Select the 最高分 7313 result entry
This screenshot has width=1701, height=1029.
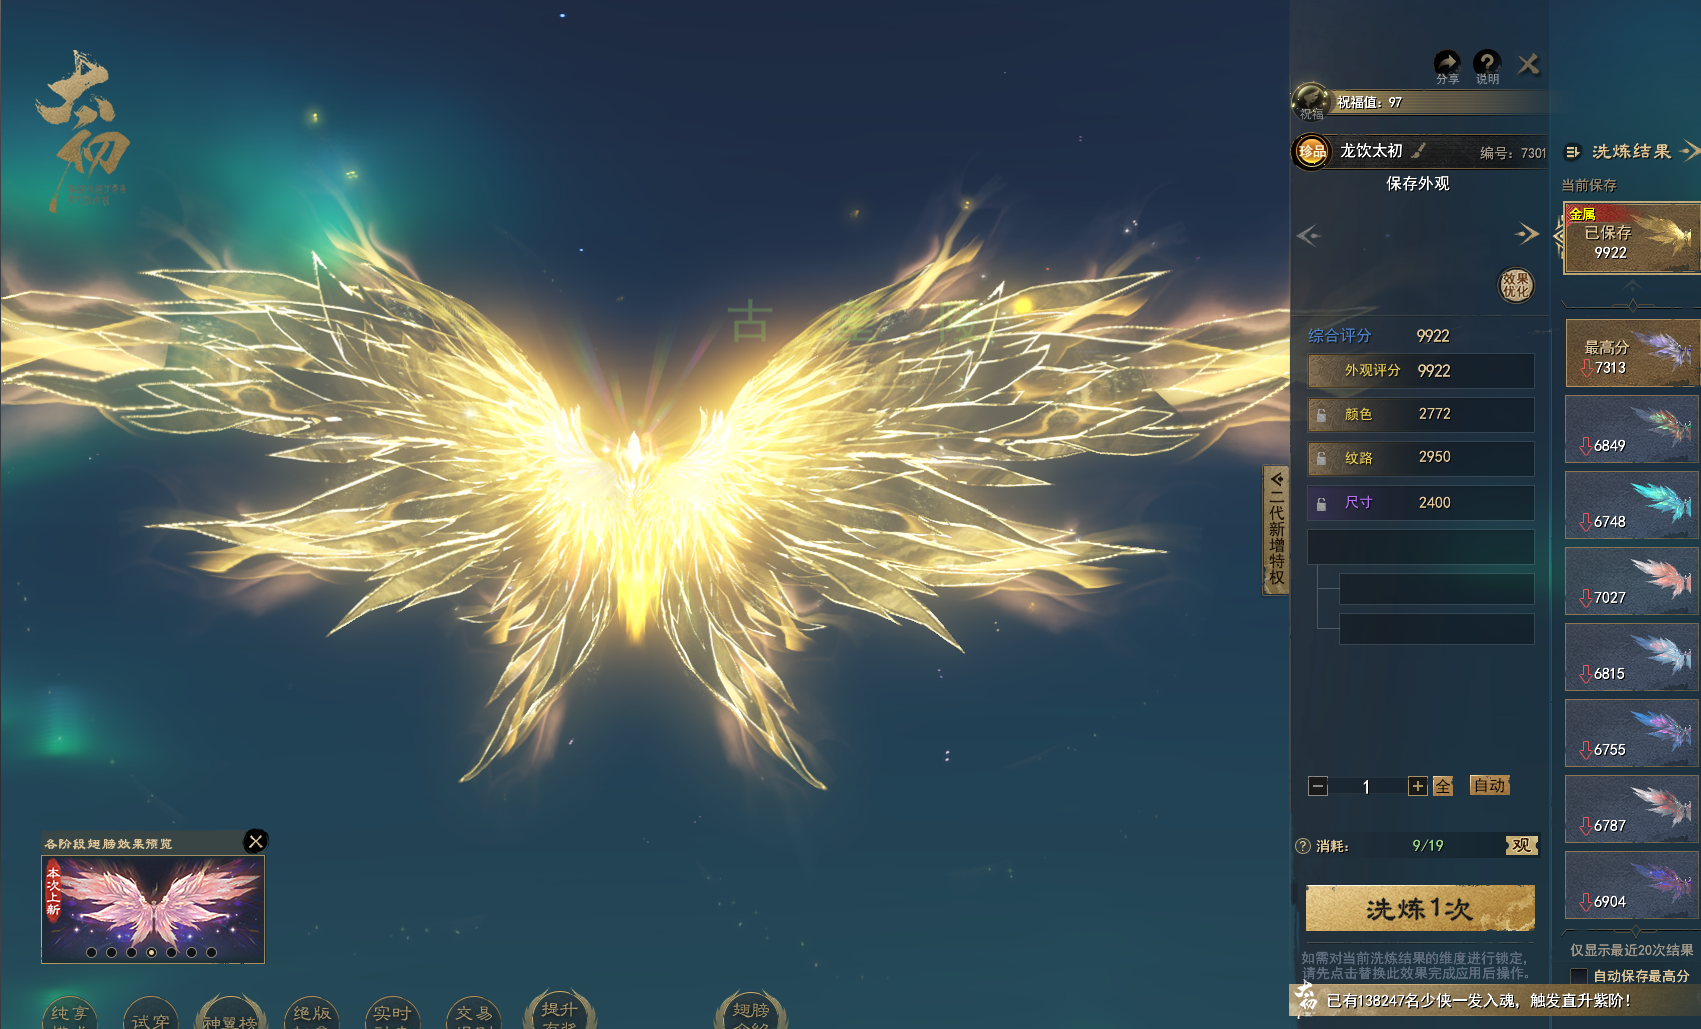1631,354
